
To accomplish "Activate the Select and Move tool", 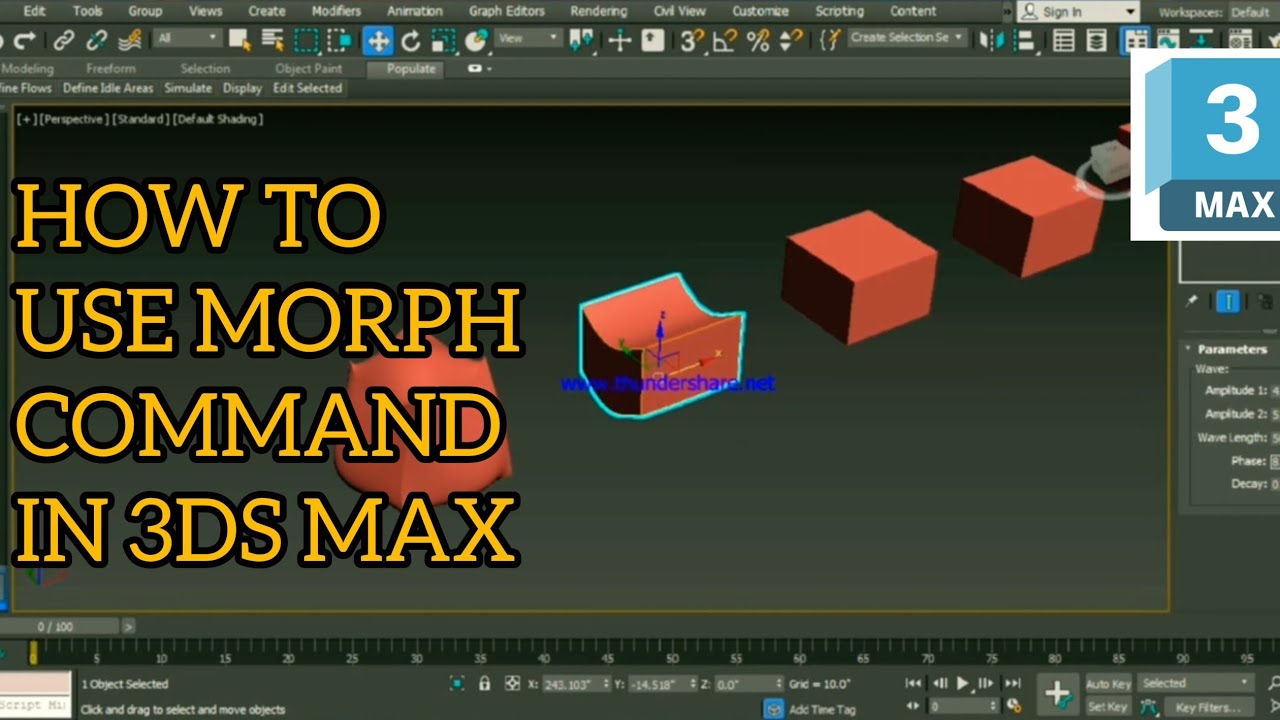I will [378, 41].
